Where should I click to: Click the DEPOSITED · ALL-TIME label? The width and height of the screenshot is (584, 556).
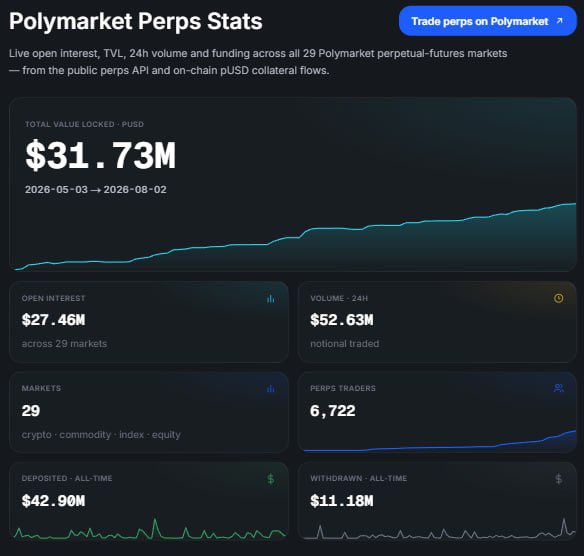67,478
